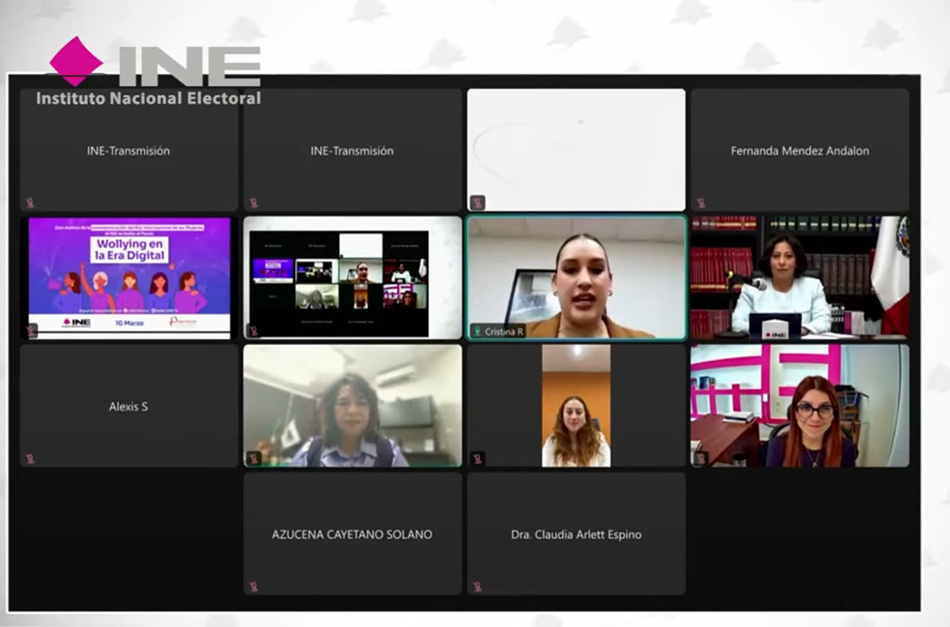Click muted mic icon on Fernanda Mendez Andalon tile
This screenshot has width=950, height=627.
click(x=701, y=203)
